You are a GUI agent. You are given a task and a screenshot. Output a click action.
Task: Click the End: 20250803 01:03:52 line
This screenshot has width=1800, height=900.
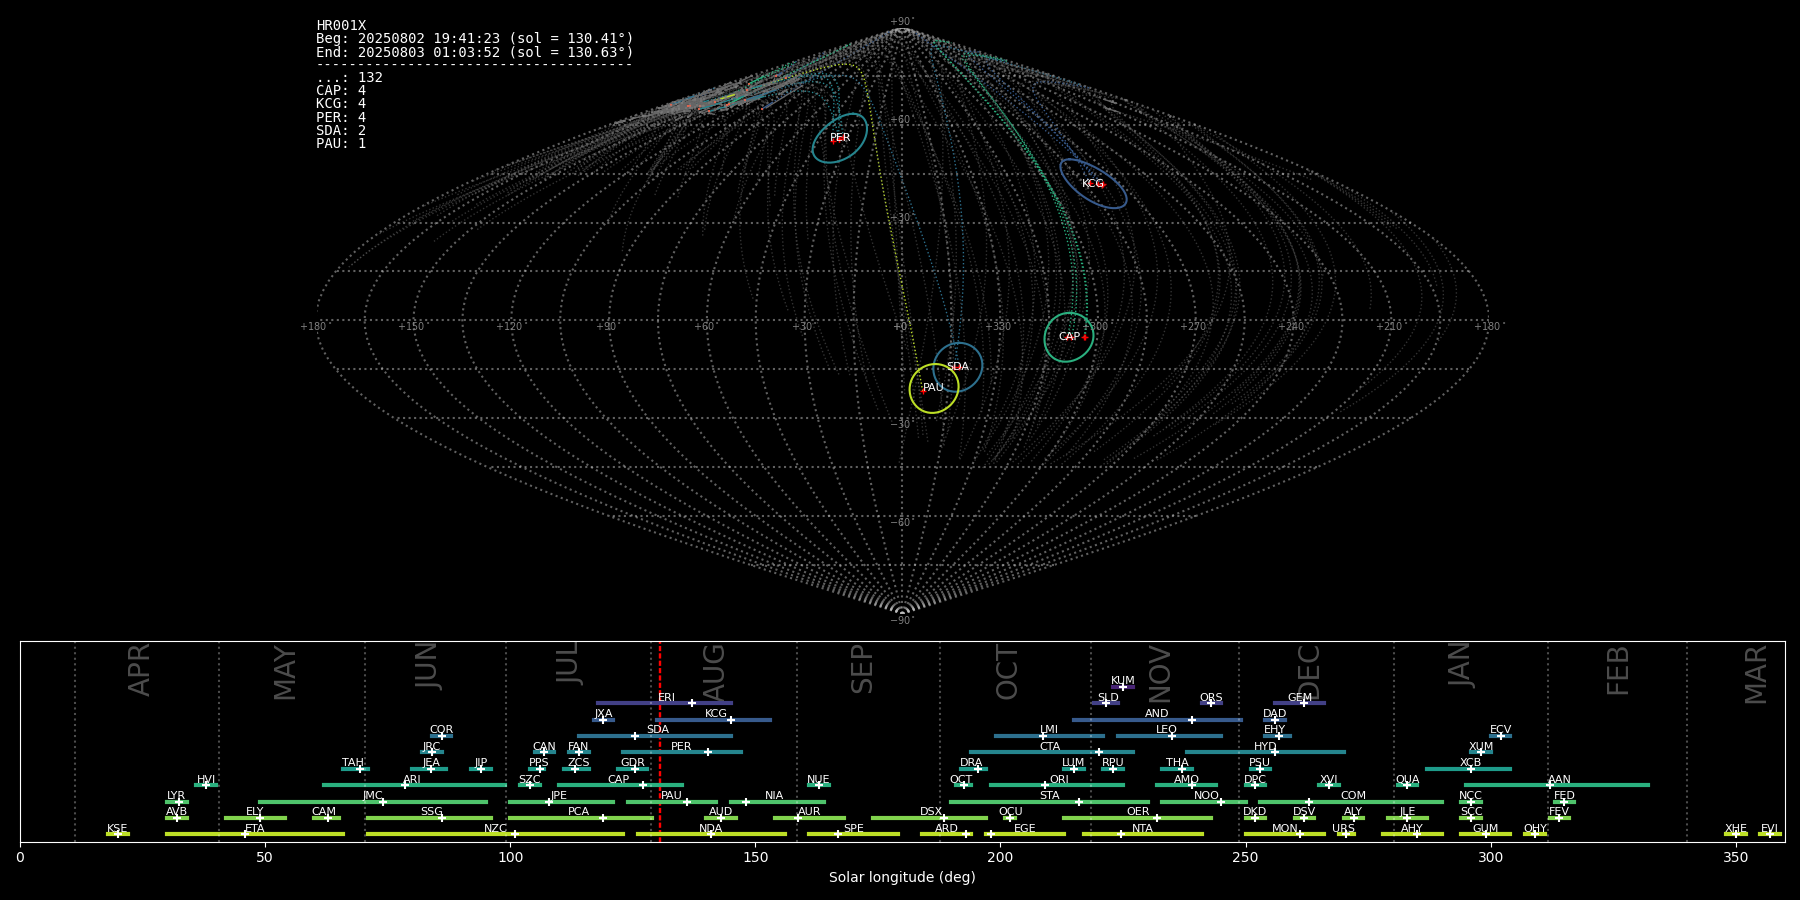point(475,52)
